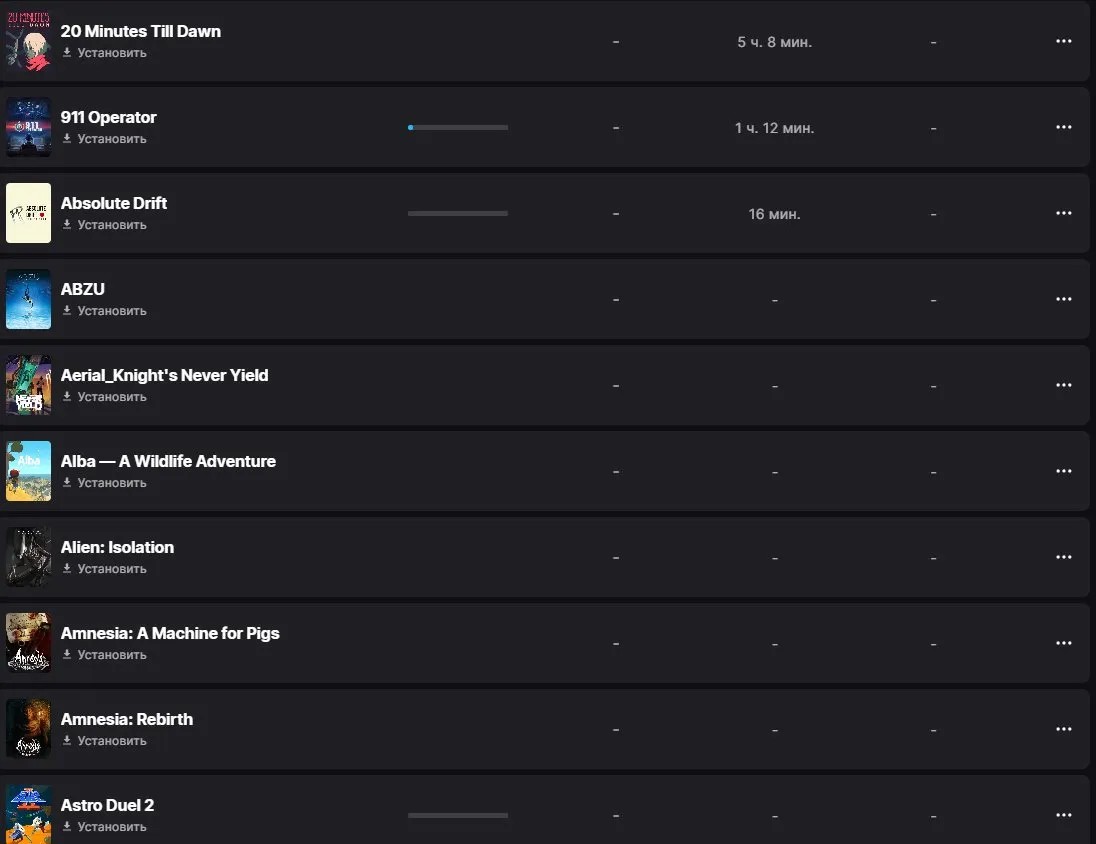Open ellipsis menu for Alba — A Wildlife Adventure
The height and width of the screenshot is (844, 1096).
point(1063,471)
